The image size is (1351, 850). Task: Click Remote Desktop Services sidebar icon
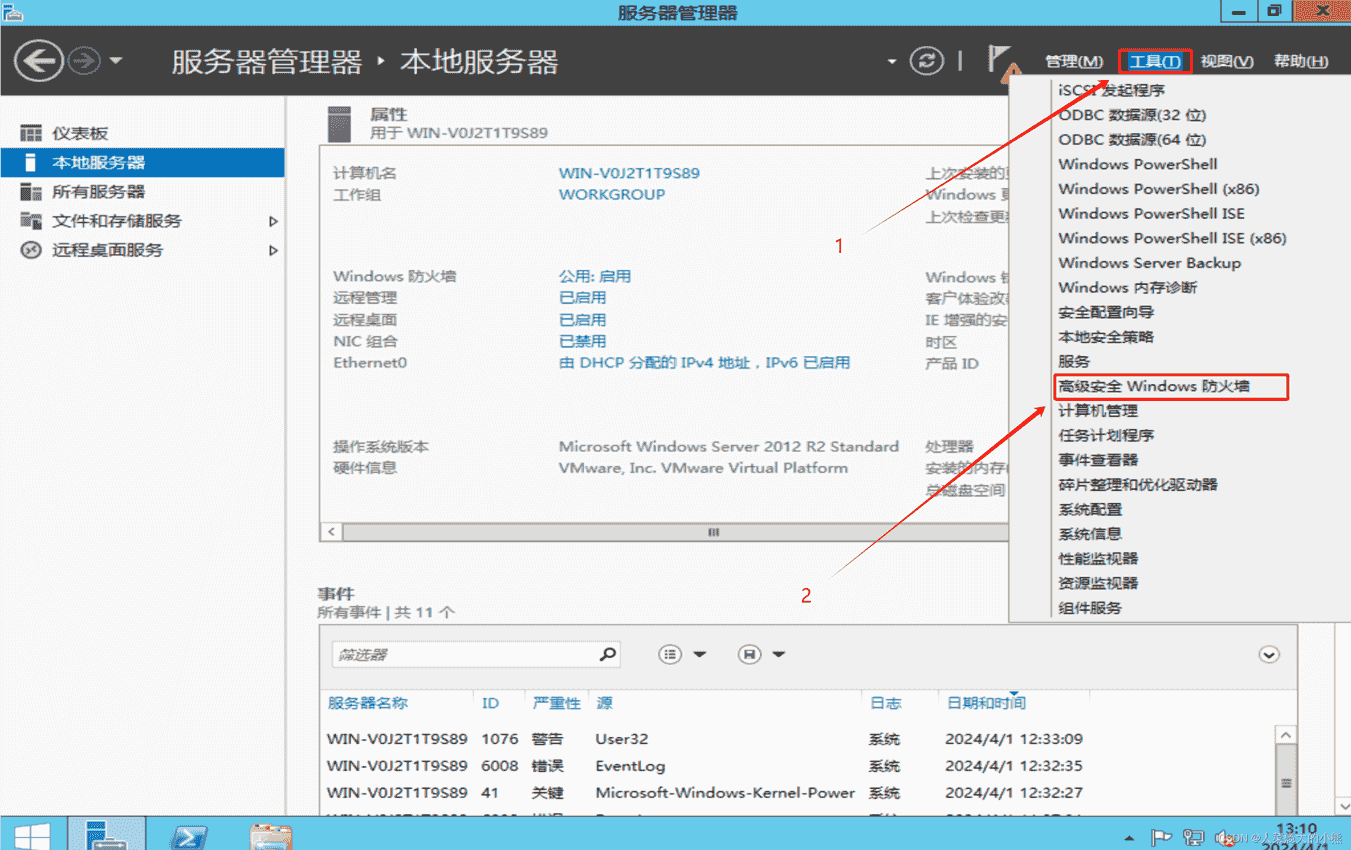click(31, 250)
